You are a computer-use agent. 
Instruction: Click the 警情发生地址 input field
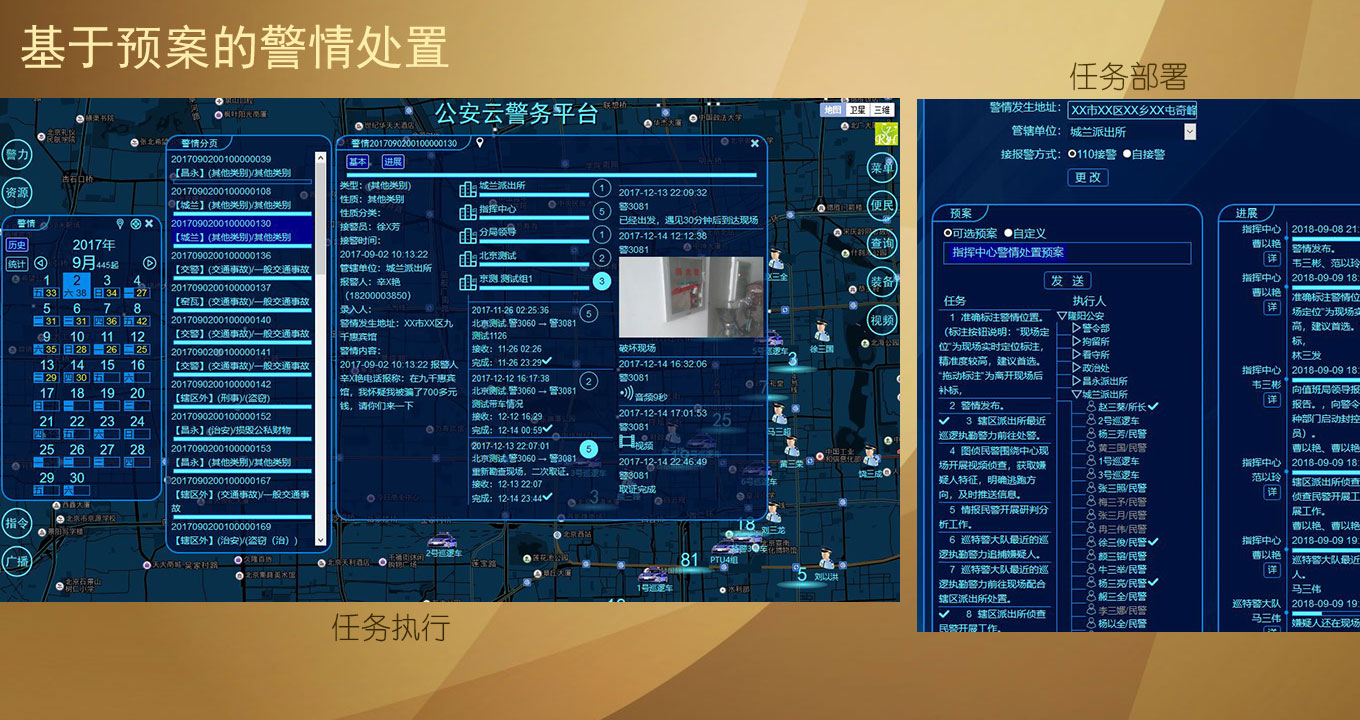pyautogui.click(x=1132, y=109)
